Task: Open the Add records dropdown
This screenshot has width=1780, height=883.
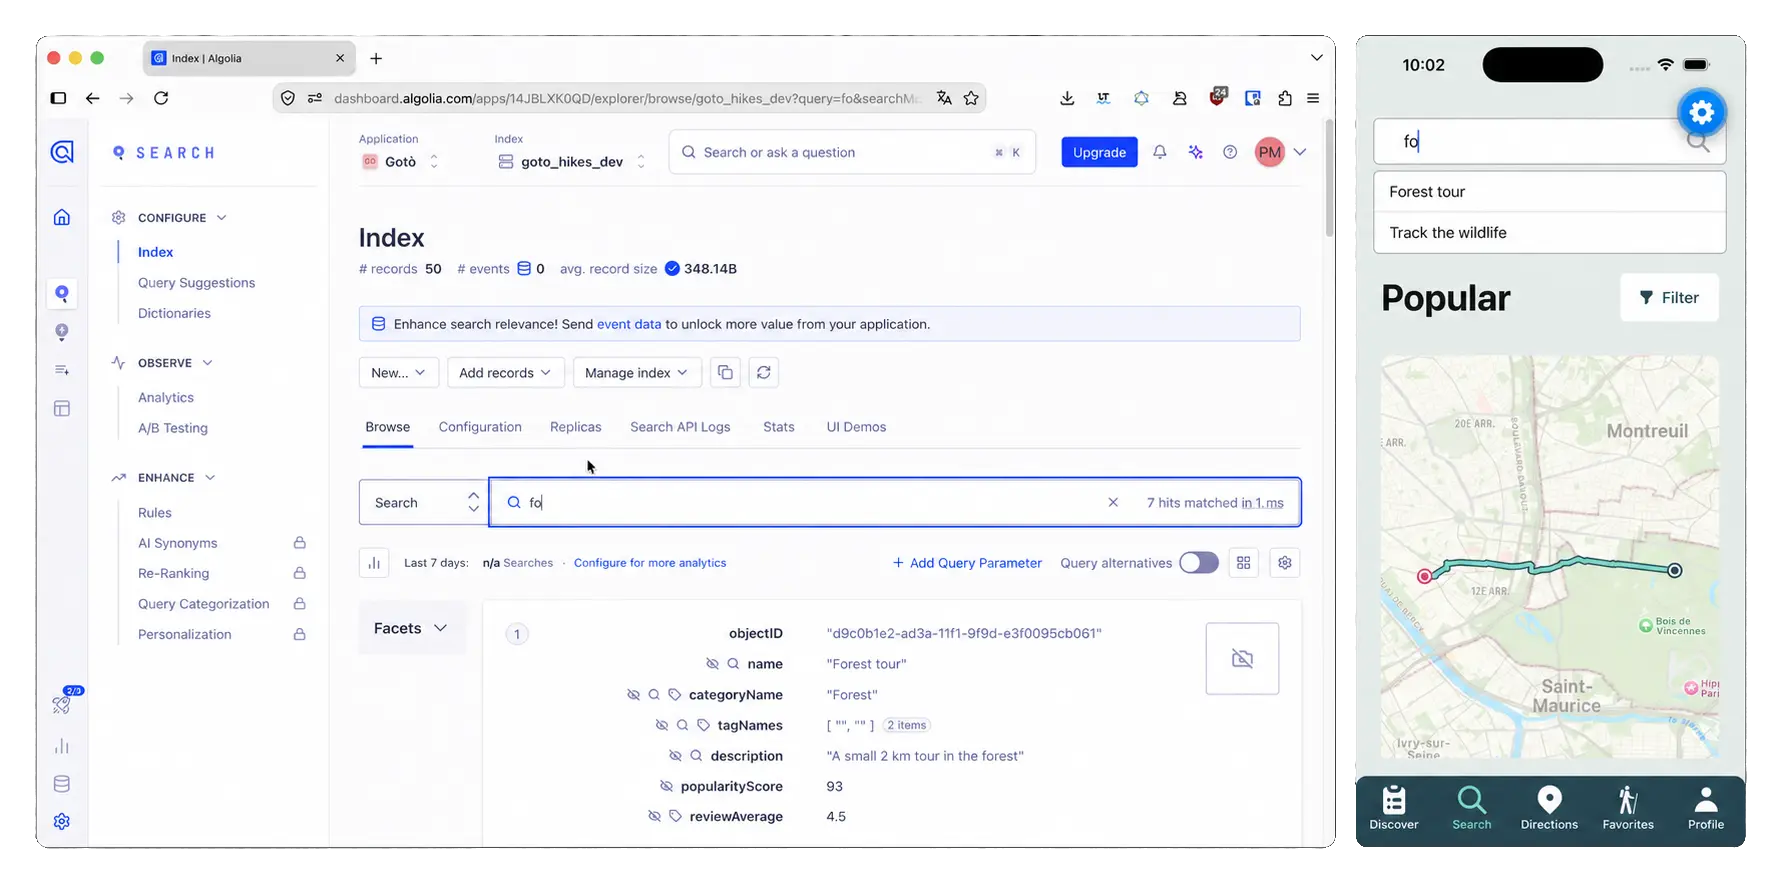Action: (505, 373)
